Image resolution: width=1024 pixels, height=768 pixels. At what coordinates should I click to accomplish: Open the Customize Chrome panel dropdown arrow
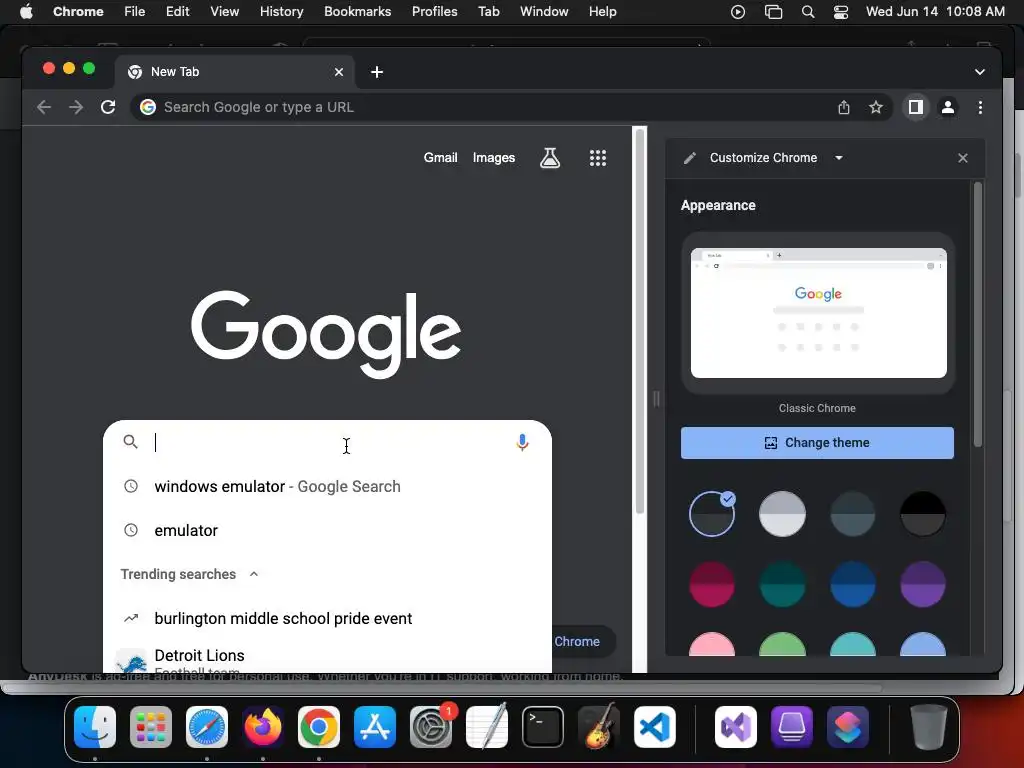[x=839, y=158]
